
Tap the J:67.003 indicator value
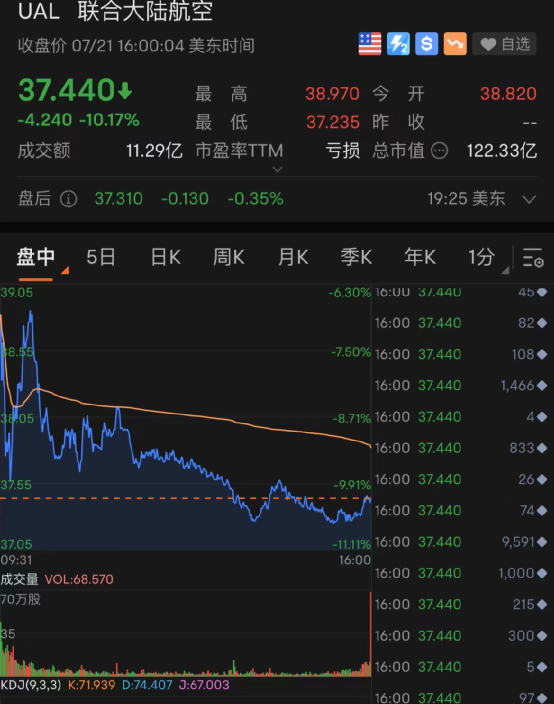204,685
